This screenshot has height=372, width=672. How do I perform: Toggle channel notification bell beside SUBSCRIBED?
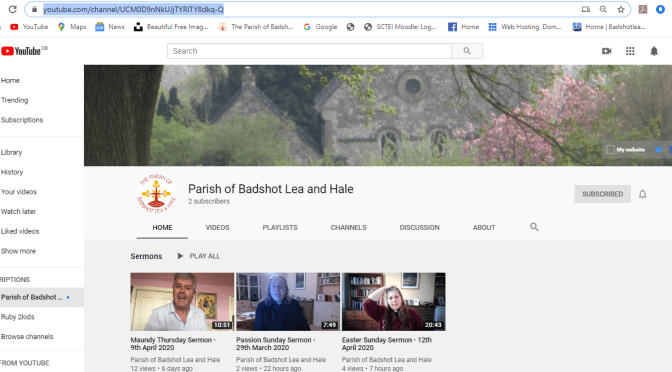642,194
